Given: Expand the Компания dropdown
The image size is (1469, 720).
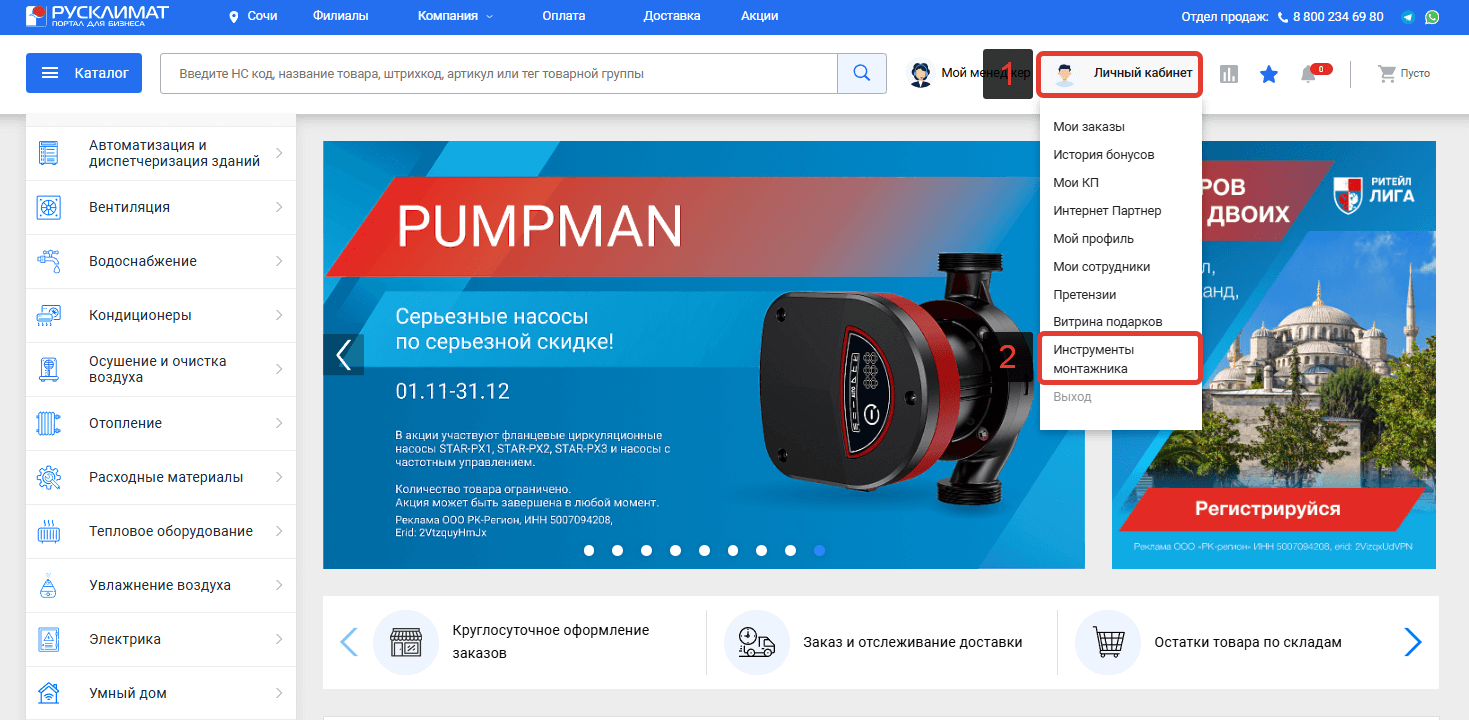Looking at the screenshot, I should (x=455, y=16).
